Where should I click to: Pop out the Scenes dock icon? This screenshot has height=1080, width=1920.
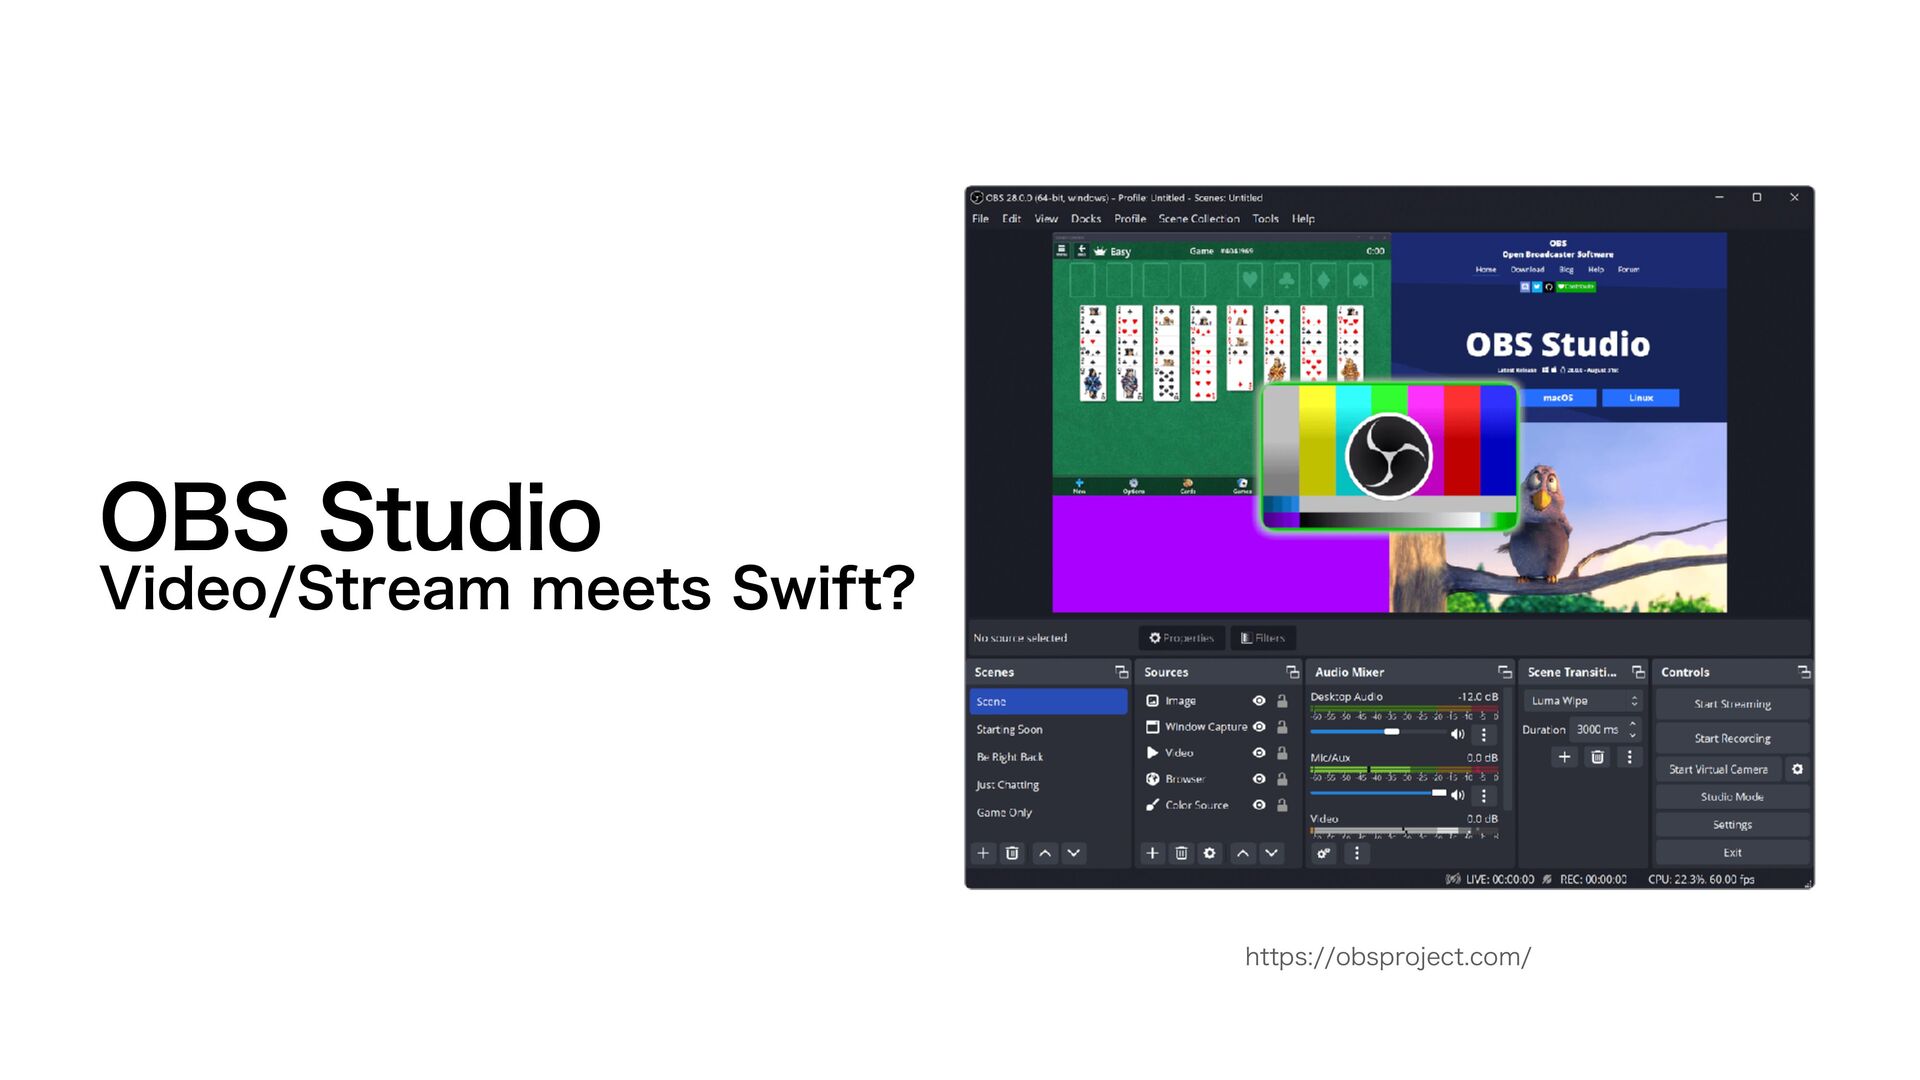click(1121, 672)
